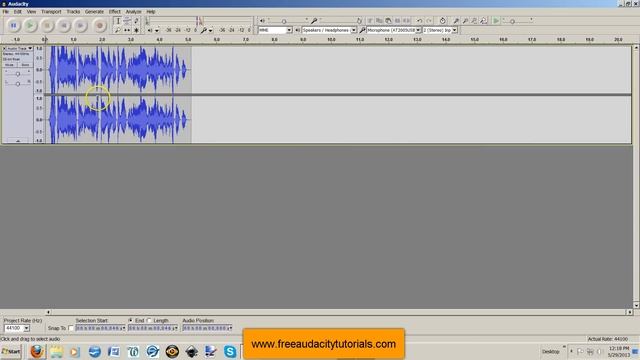Click the horizontal scrollbar right arrow
The height and width of the screenshot is (360, 640).
point(629,312)
